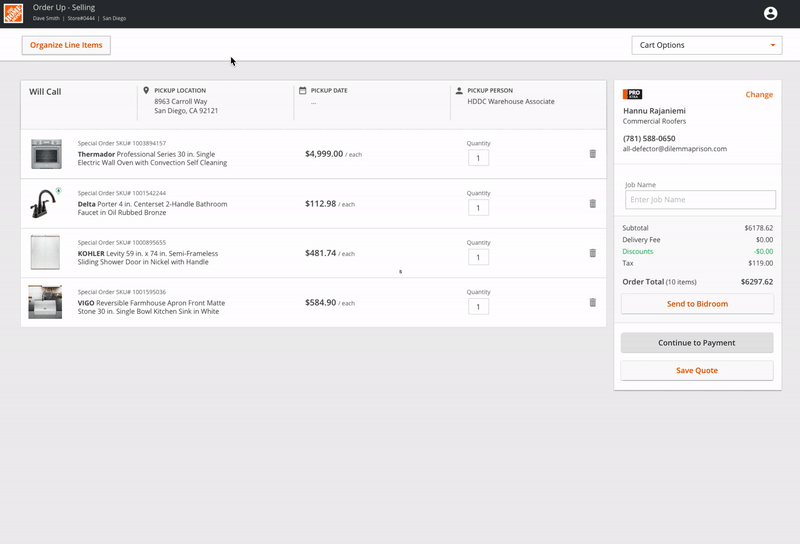Click SKU# 1001542244 text
Screen dimensions: 800x544
(x=122, y=193)
